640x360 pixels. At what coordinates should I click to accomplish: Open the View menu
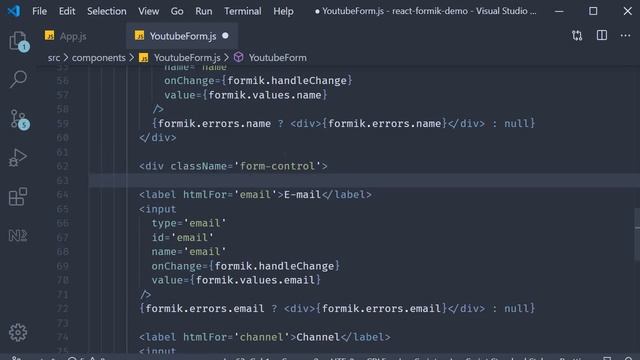coord(149,11)
